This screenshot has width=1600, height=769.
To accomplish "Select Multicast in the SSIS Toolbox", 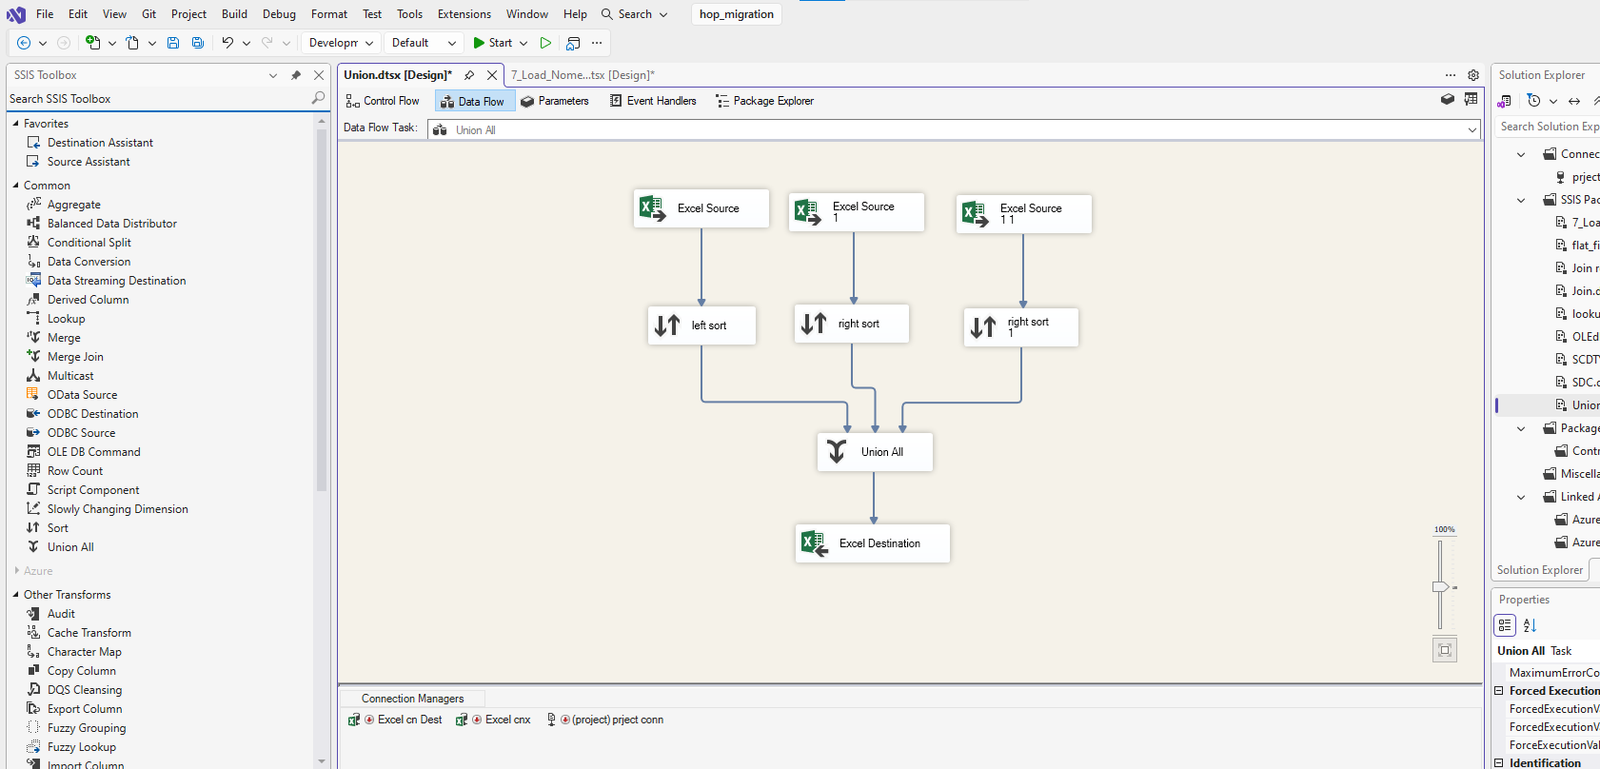I will tap(70, 375).
